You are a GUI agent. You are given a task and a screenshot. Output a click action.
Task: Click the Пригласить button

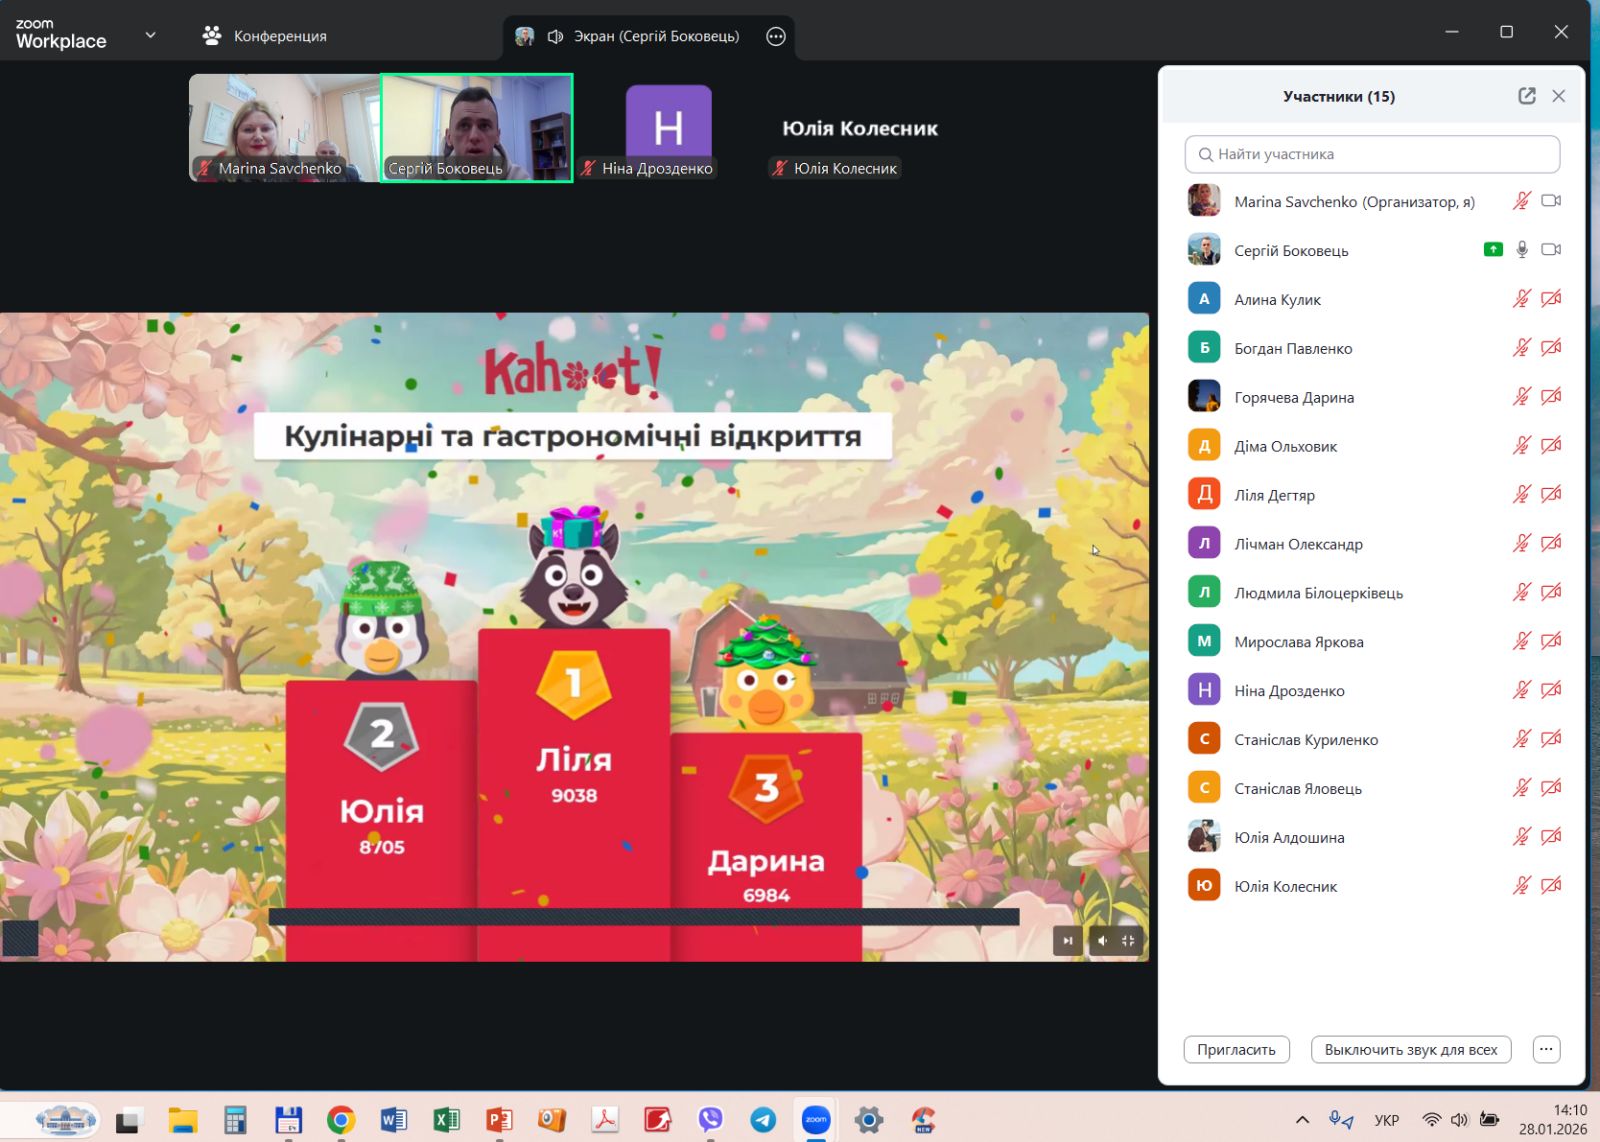[1236, 1049]
